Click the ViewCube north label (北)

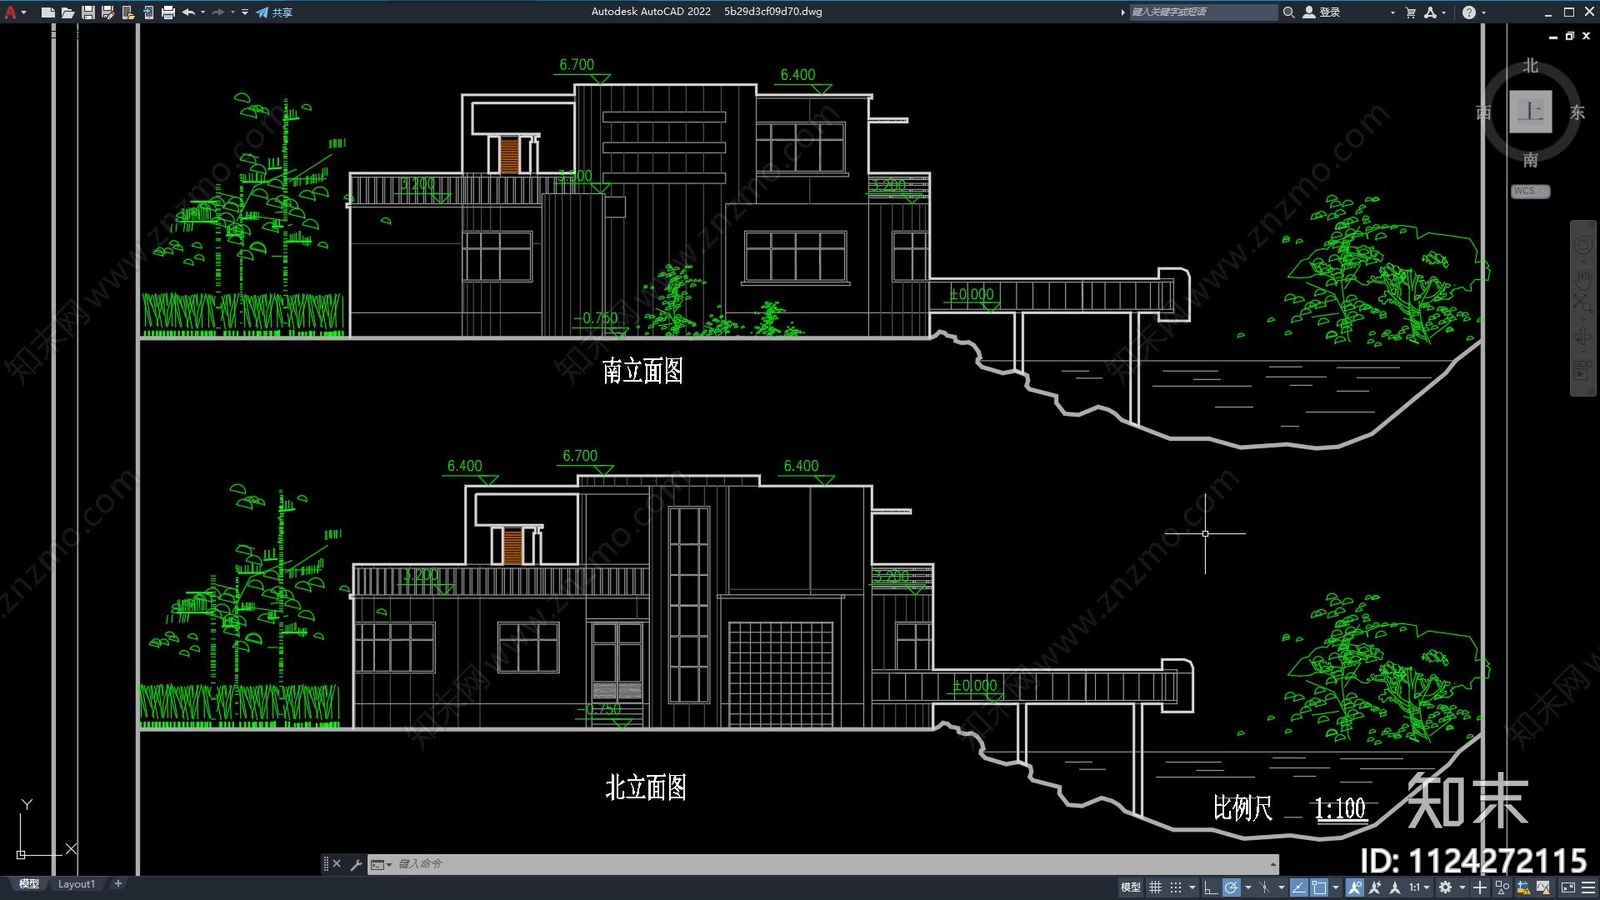coord(1531,66)
